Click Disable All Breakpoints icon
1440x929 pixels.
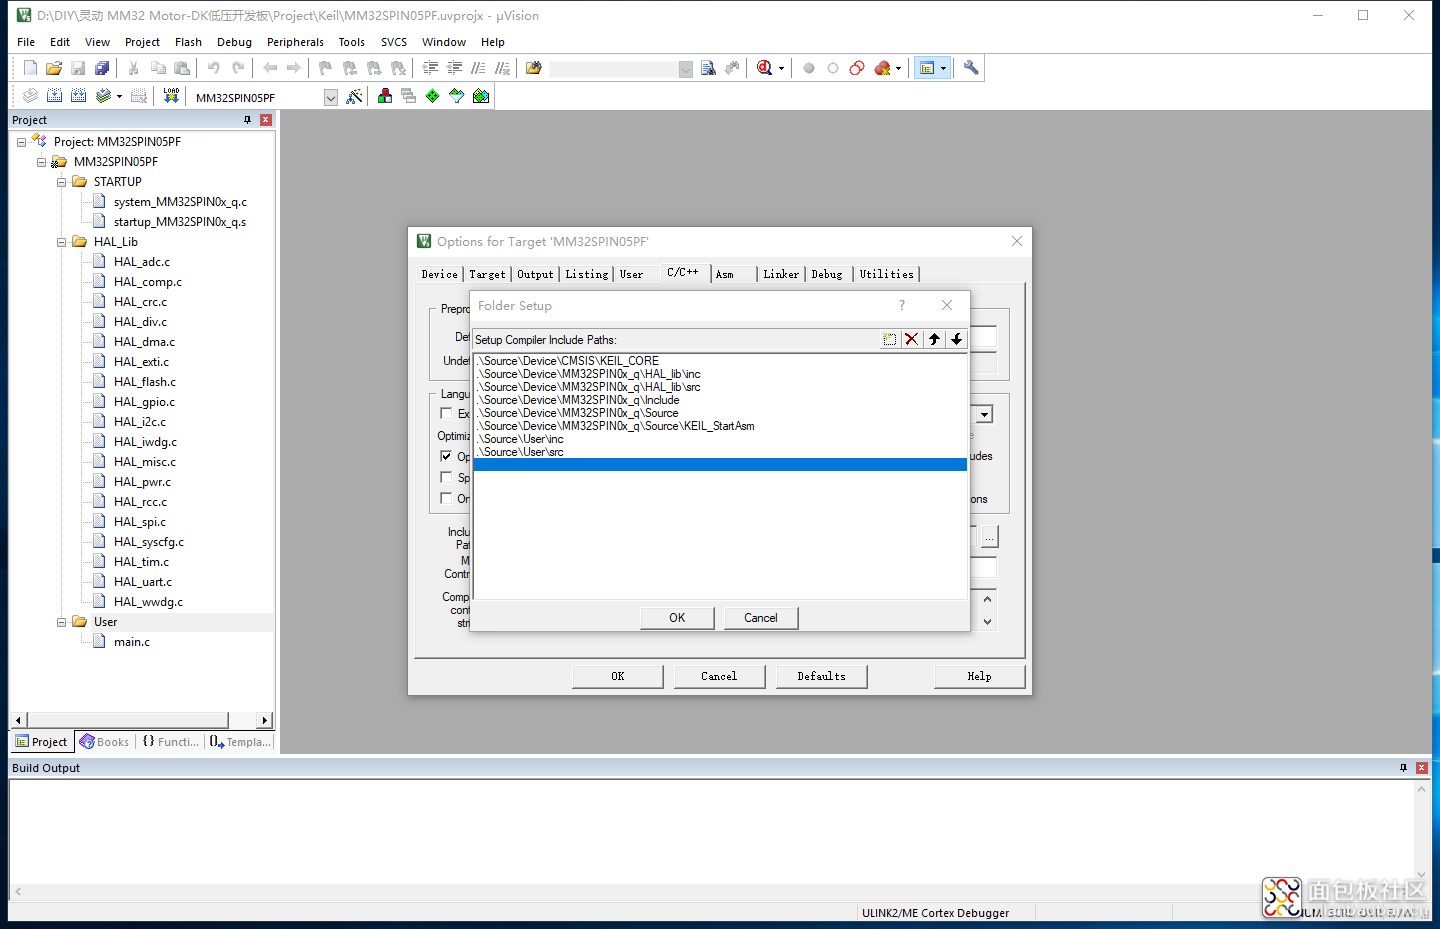tap(857, 68)
